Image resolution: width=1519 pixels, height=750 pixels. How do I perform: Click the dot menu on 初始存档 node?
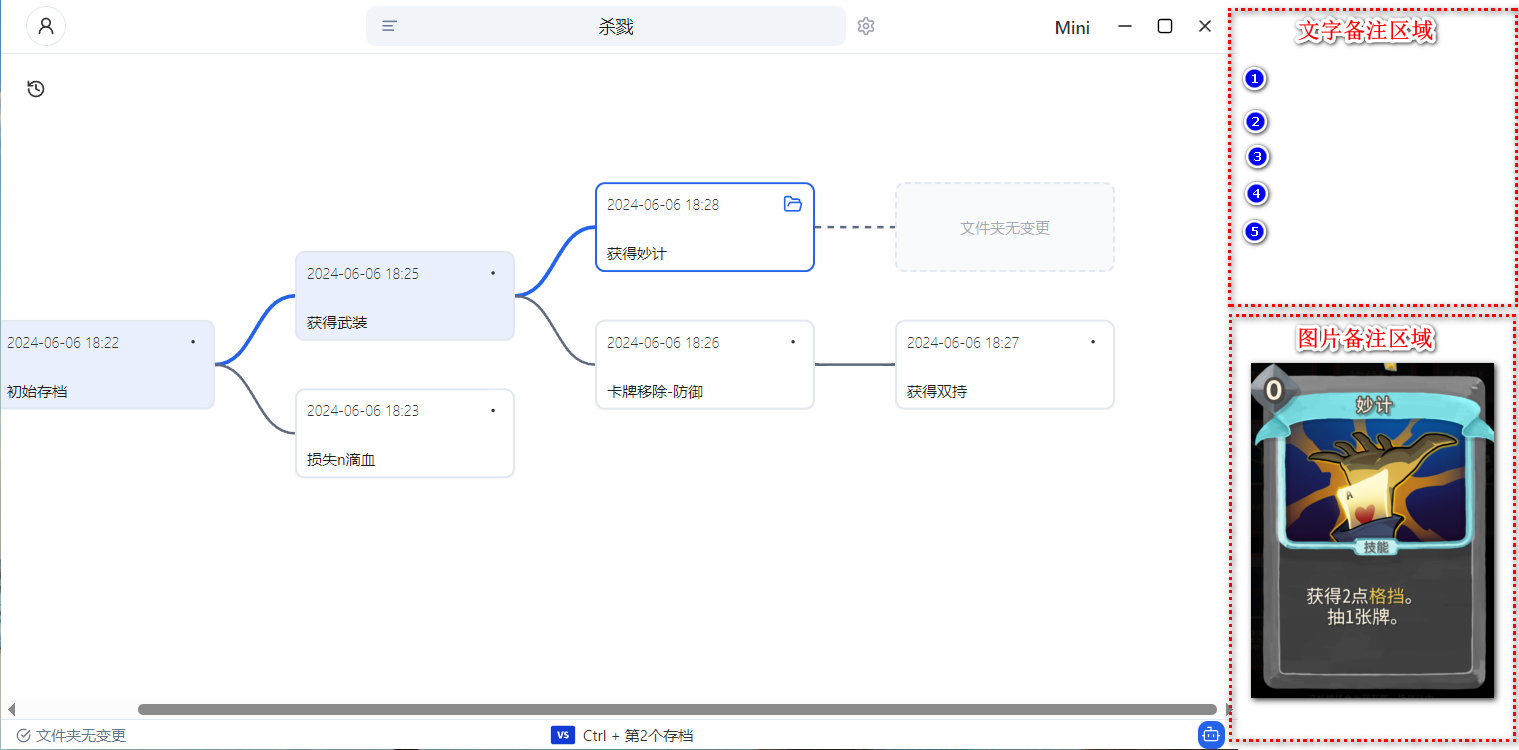(193, 342)
